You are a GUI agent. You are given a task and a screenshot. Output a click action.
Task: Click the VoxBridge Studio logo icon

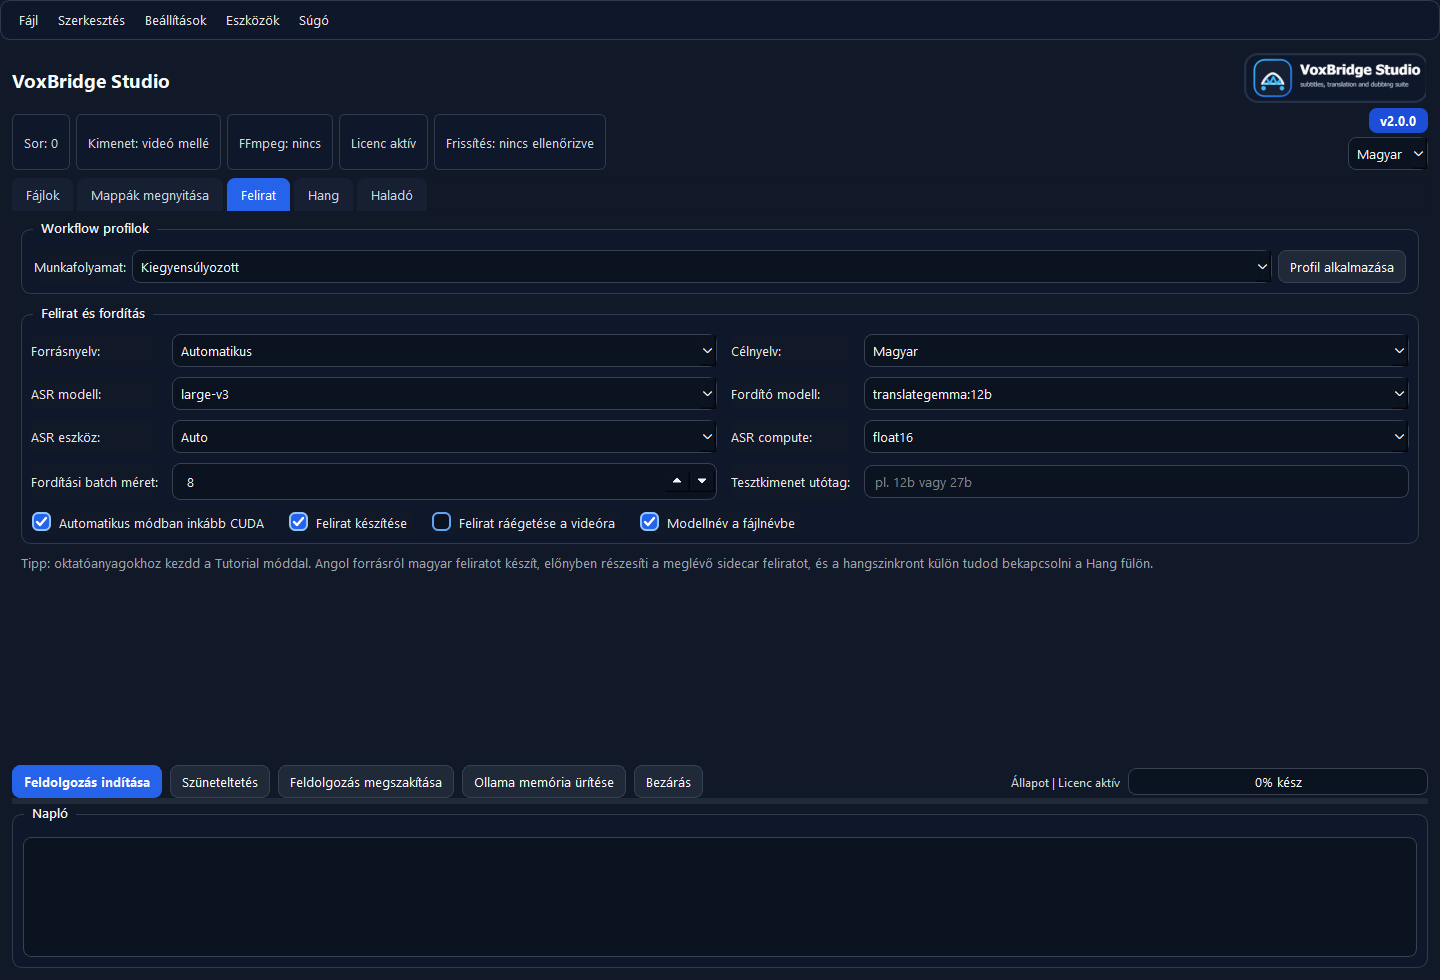pos(1272,78)
